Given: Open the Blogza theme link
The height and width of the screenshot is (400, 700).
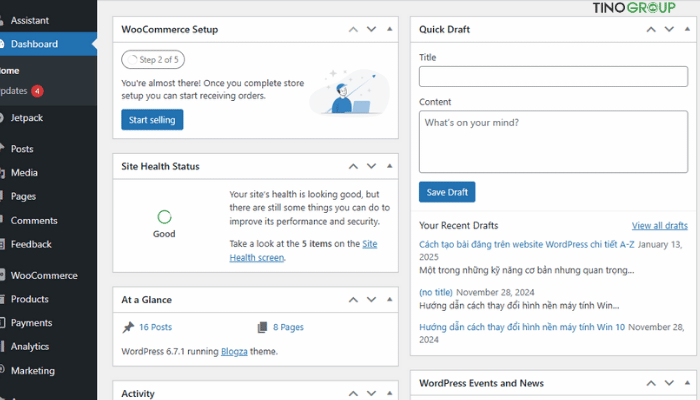Looking at the screenshot, I should (x=234, y=351).
